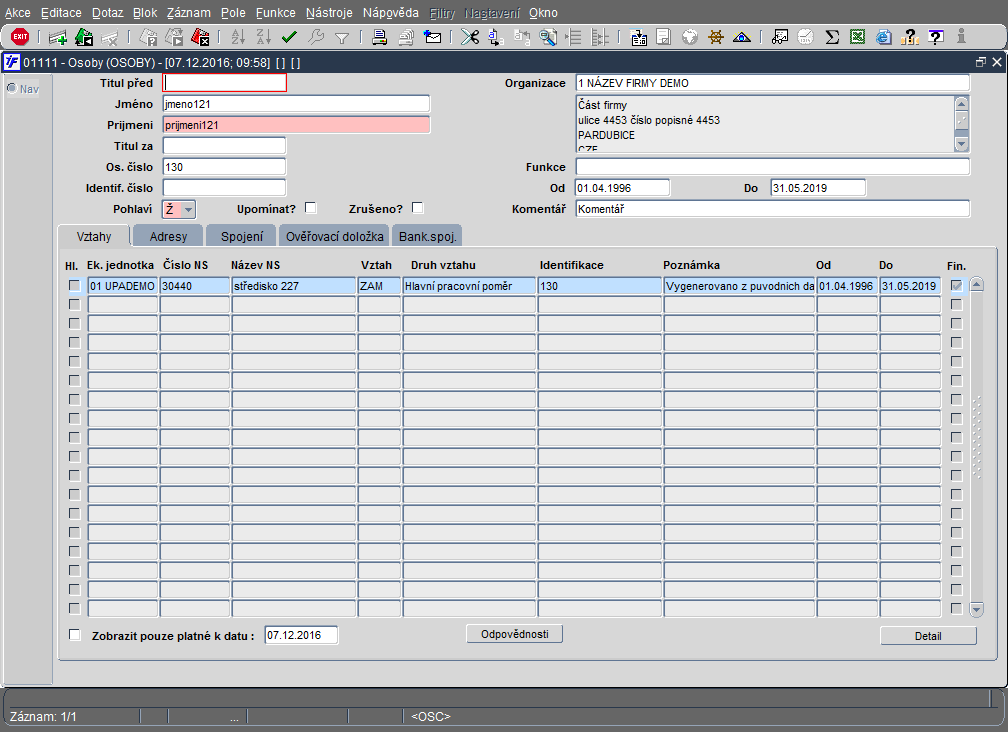The height and width of the screenshot is (732, 1008).
Task: Toggle the Fin. checkbox in the ZAM row
Action: pos(957,285)
